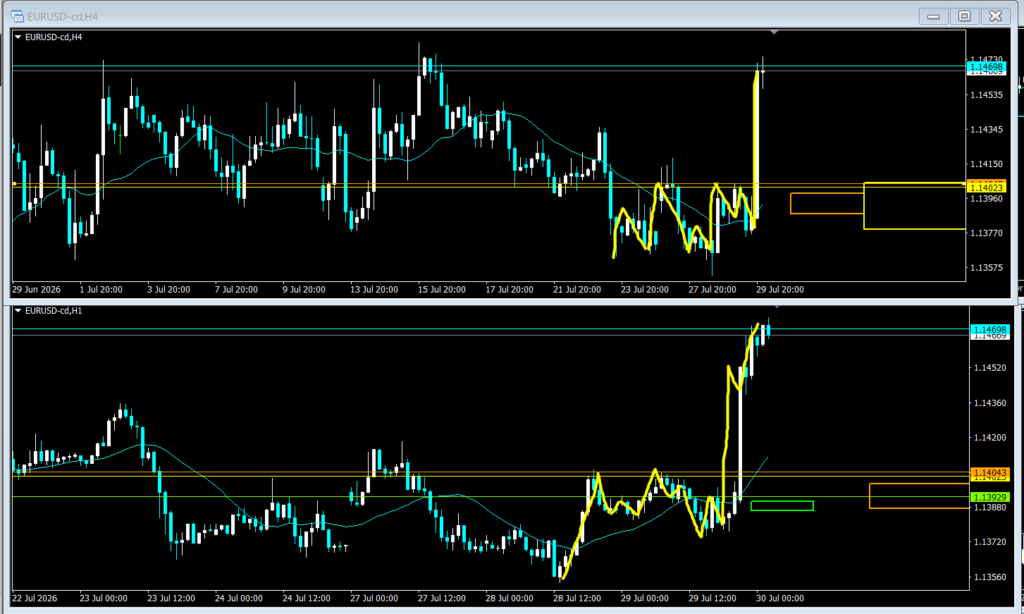Click the 21 Jul 20:00 time label
Image resolution: width=1024 pixels, height=614 pixels.
[x=577, y=289]
